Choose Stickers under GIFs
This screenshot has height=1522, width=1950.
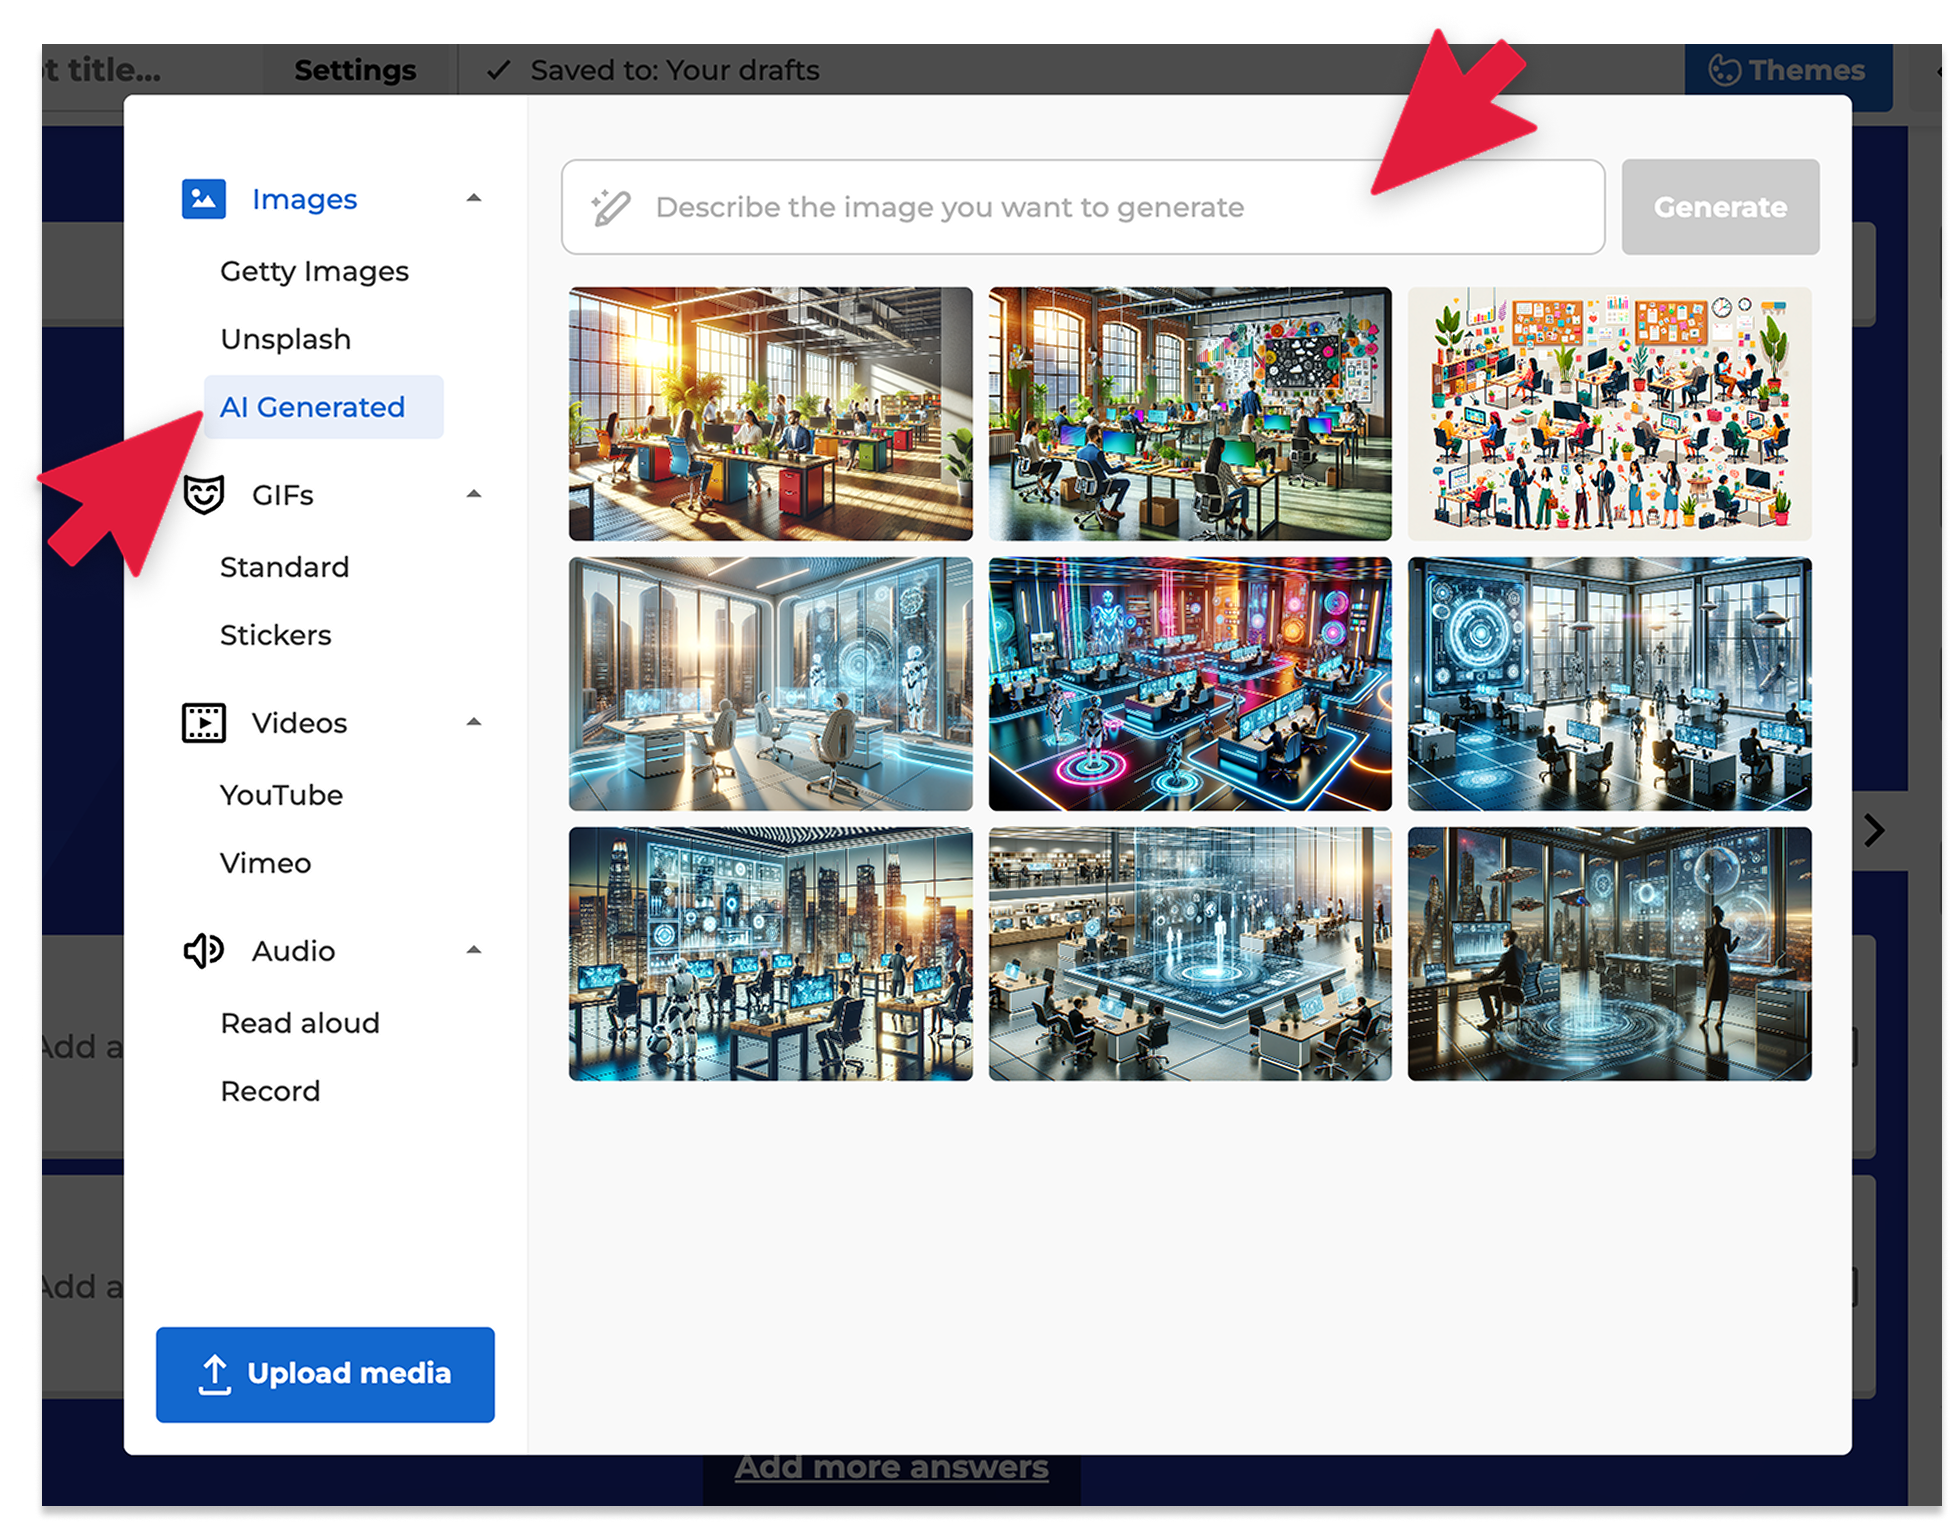[x=275, y=635]
